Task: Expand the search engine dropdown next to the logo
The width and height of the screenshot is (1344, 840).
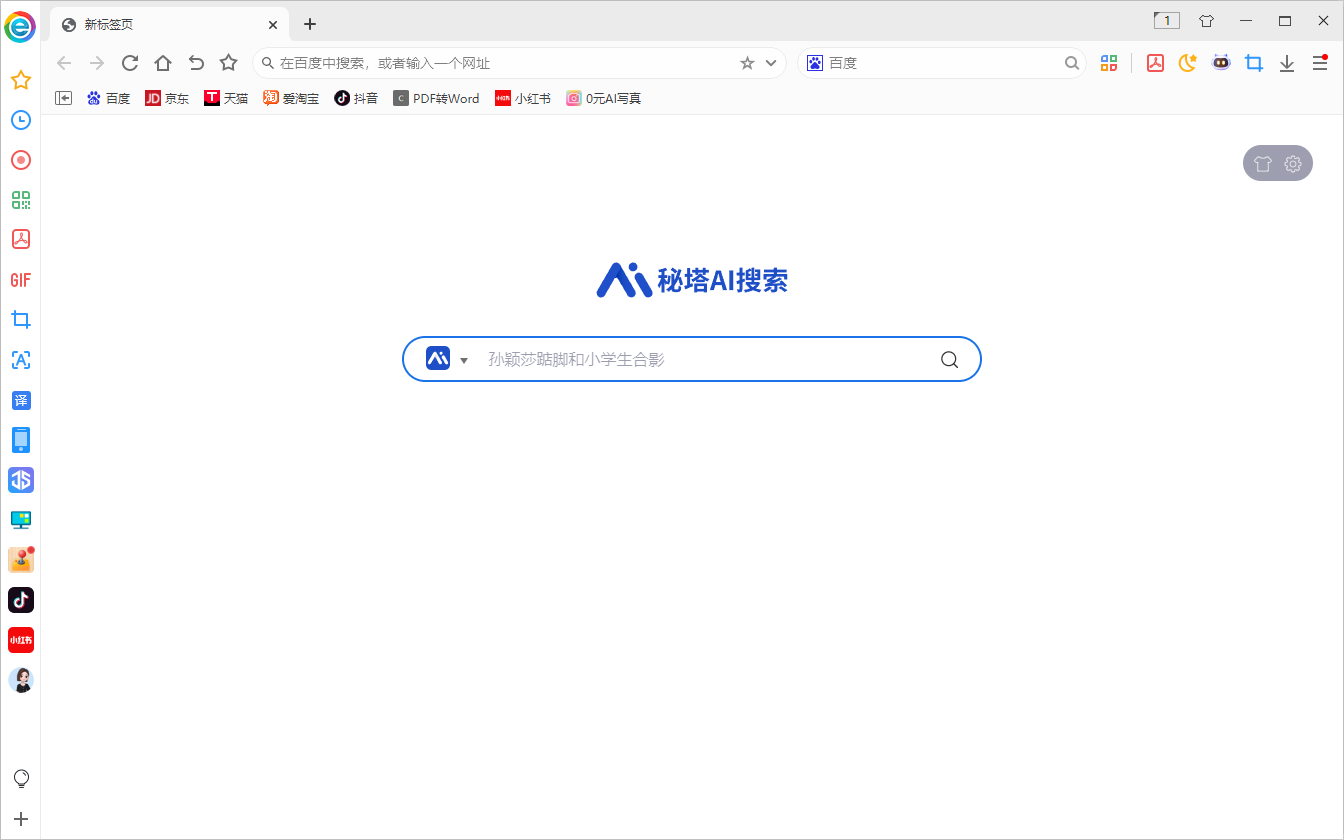Action: click(463, 359)
